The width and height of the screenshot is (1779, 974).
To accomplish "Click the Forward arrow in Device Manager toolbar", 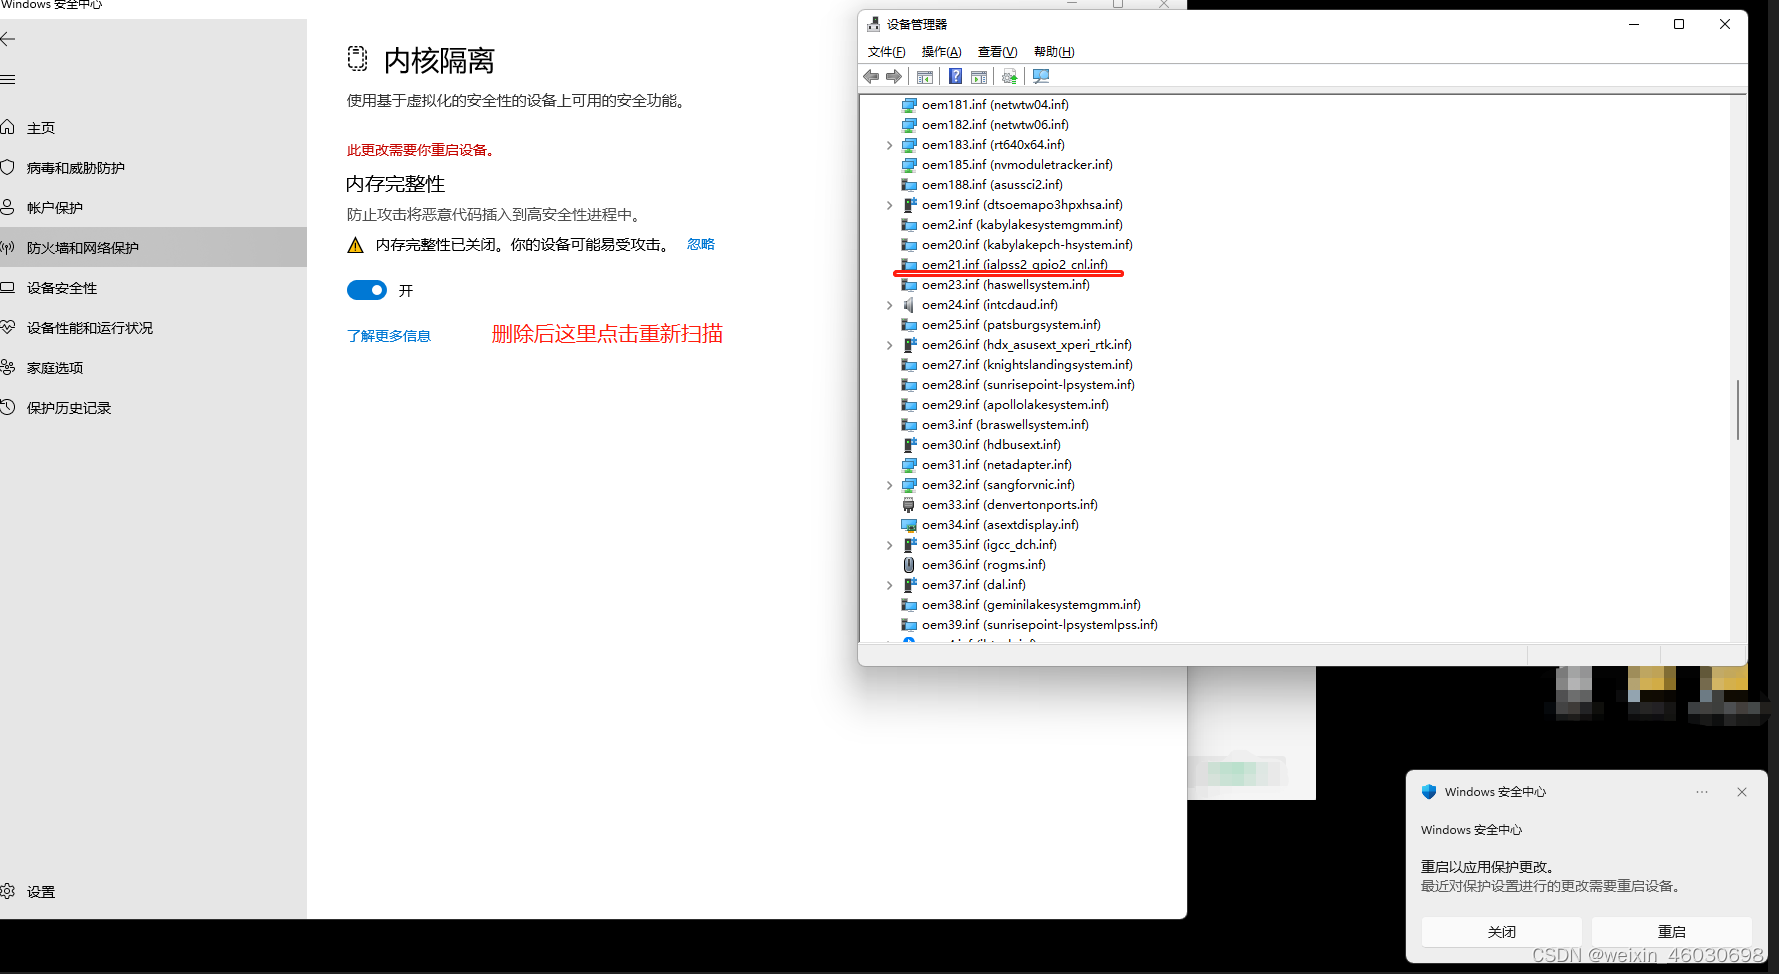I will 894,77.
